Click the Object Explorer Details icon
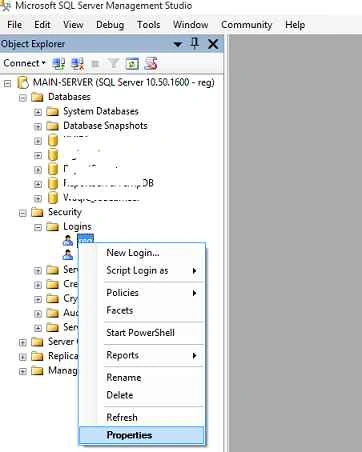The height and width of the screenshot is (452, 362). tap(150, 63)
